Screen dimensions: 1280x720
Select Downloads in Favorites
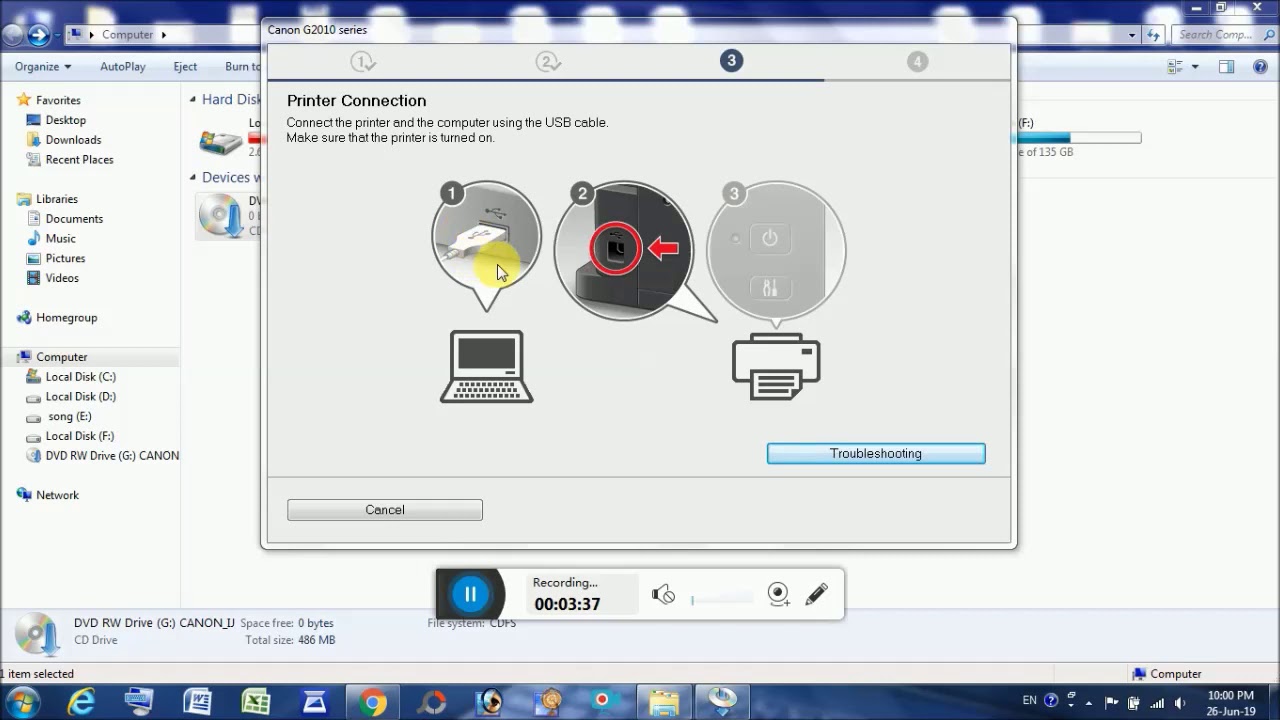73,140
